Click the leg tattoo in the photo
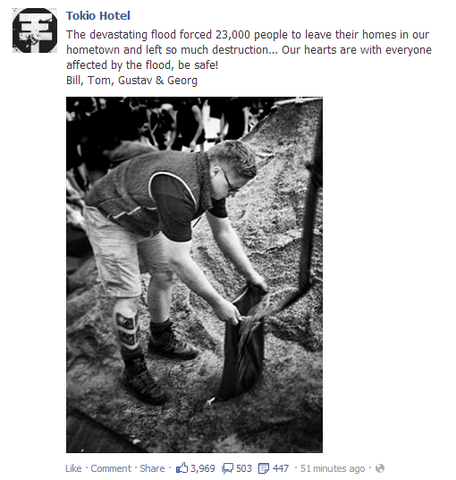This screenshot has width=456, height=480. [x=127, y=328]
